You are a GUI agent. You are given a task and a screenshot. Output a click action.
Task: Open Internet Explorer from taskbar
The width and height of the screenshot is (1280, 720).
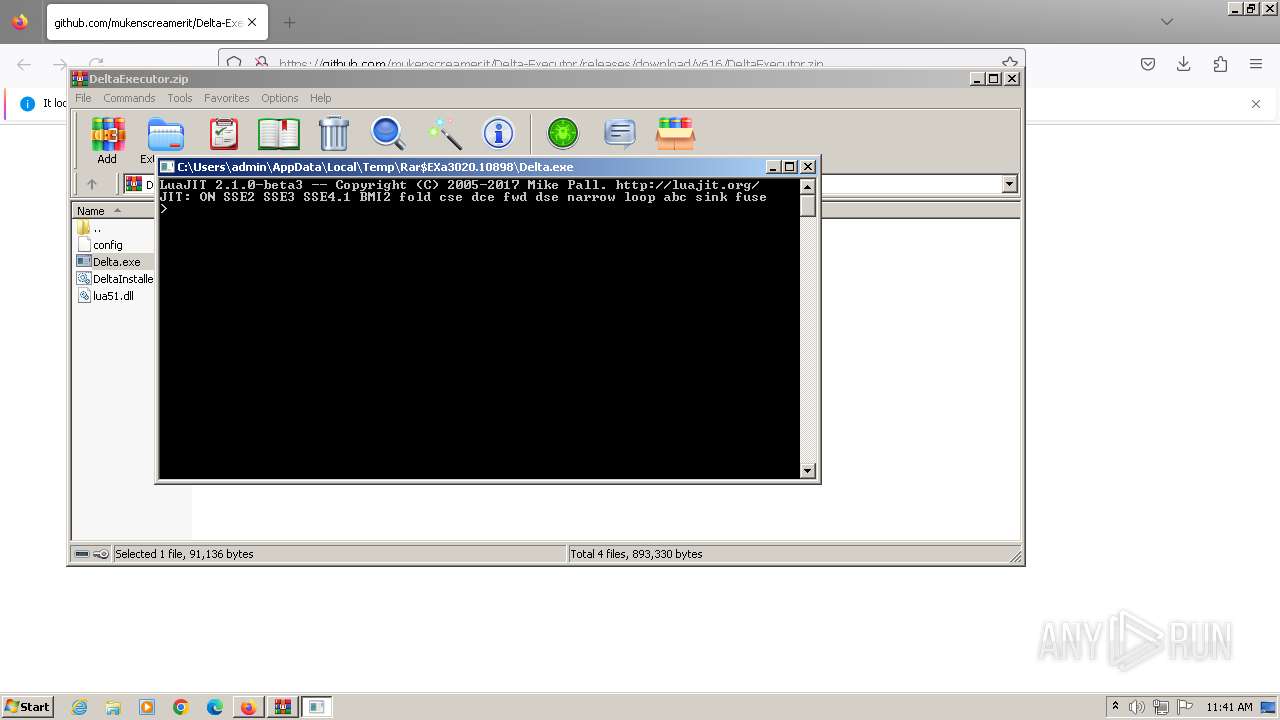click(x=79, y=707)
